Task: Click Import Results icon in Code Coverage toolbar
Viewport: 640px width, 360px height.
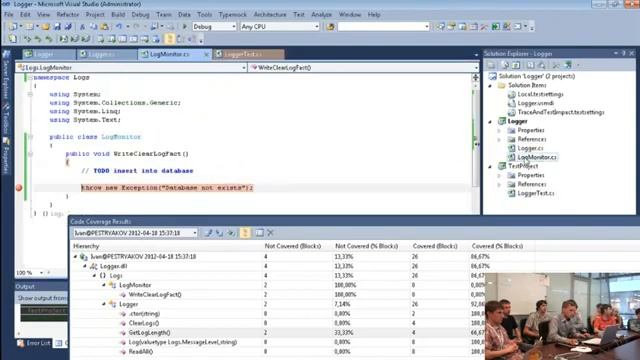Action: pos(220,233)
